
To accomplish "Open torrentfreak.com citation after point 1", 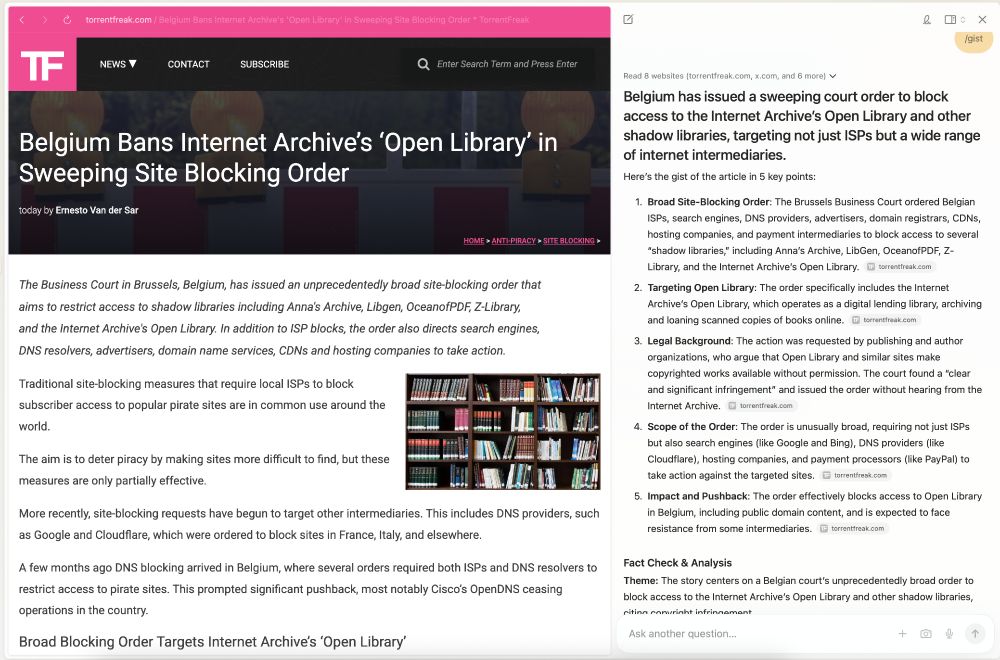I will pyautogui.click(x=900, y=267).
